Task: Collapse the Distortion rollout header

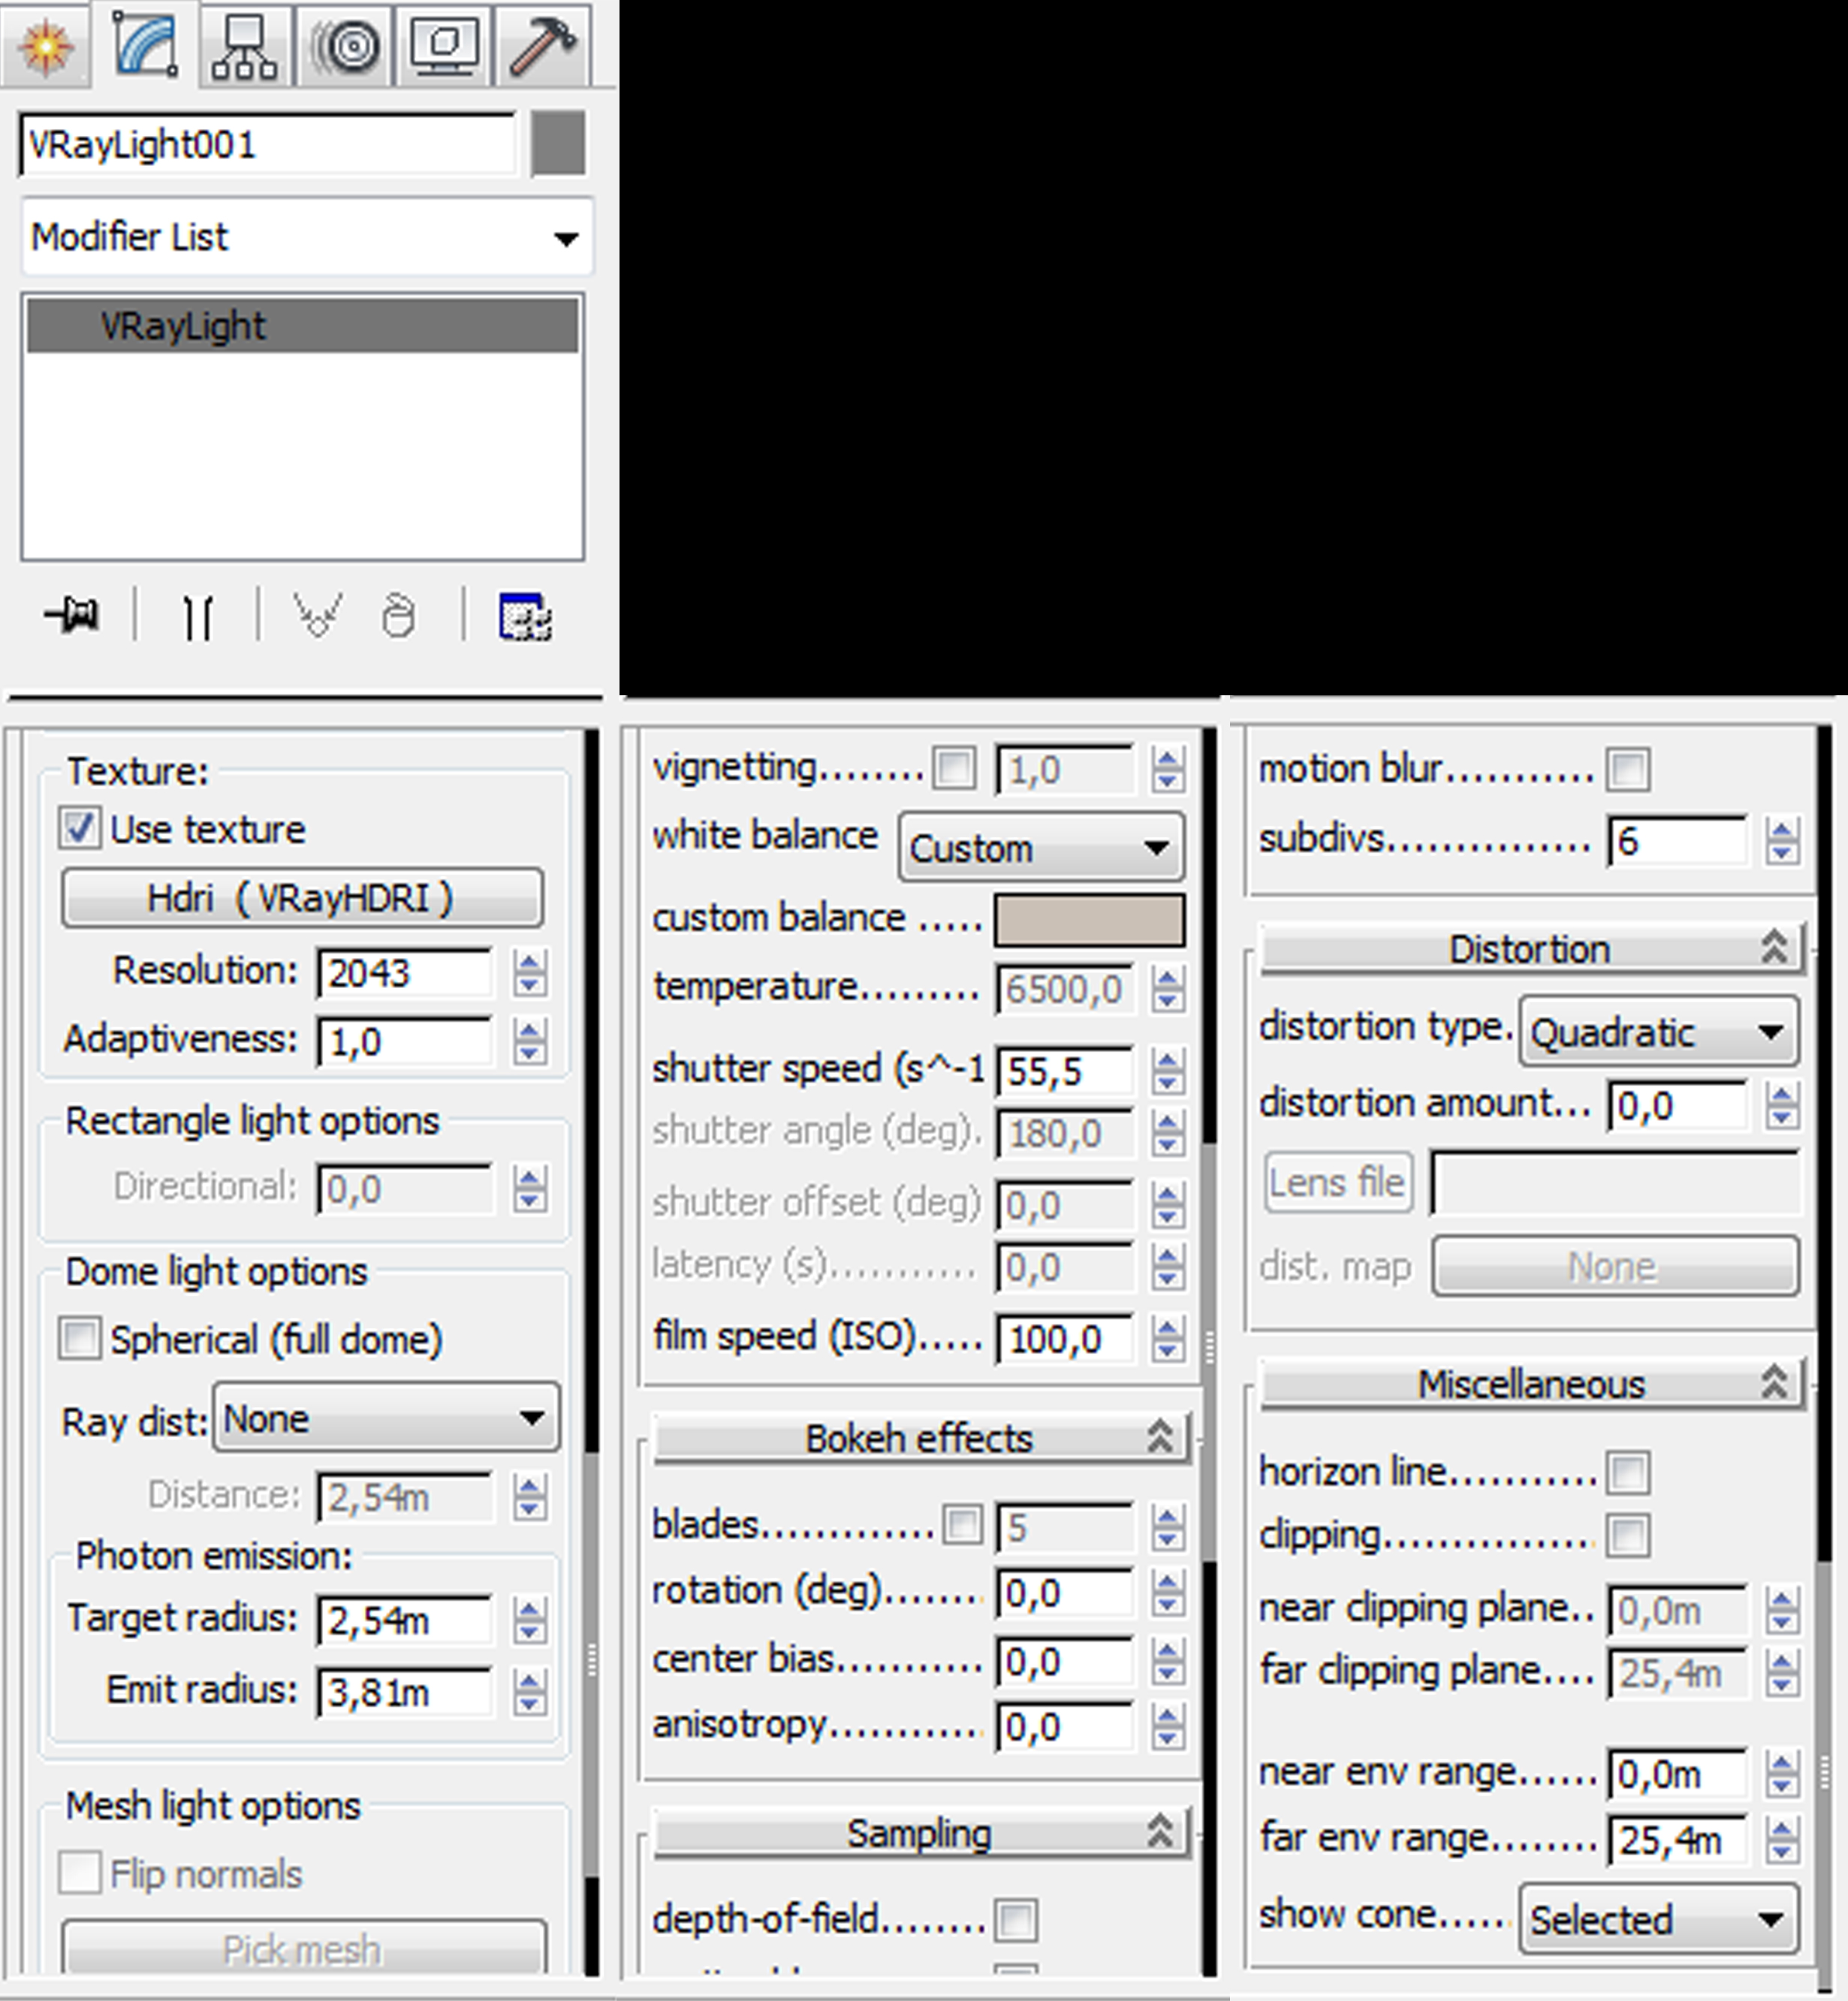Action: click(1530, 948)
